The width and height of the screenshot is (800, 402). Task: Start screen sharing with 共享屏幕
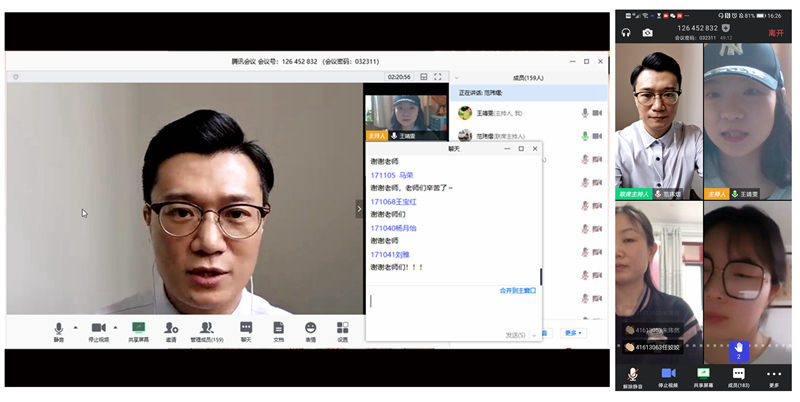(138, 328)
